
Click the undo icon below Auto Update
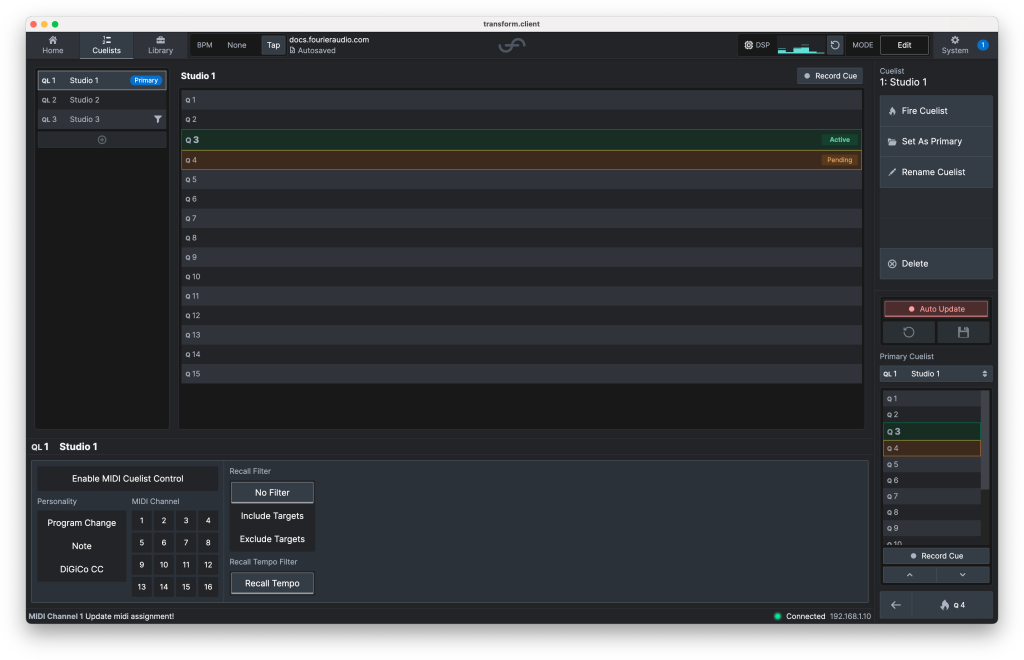[909, 332]
